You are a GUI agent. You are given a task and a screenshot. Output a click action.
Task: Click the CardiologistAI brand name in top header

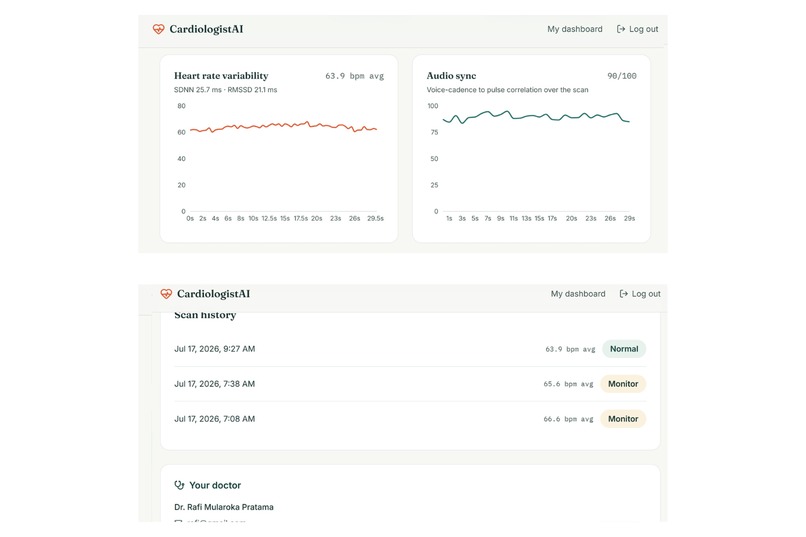206,29
